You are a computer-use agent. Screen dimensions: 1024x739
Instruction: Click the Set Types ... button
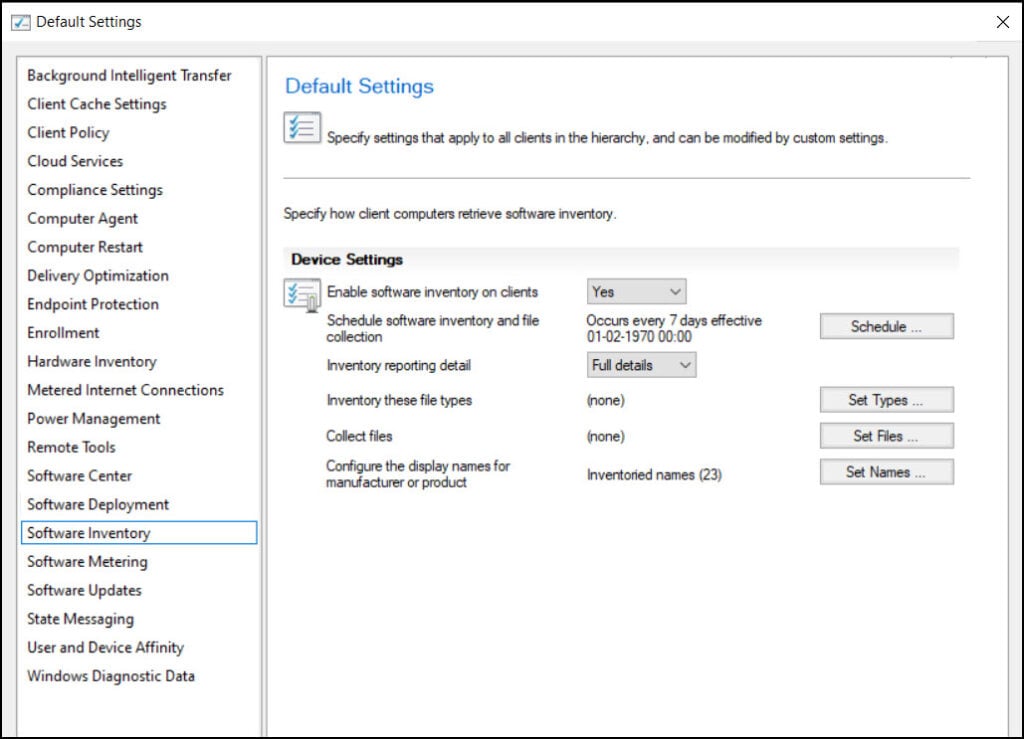(x=886, y=400)
